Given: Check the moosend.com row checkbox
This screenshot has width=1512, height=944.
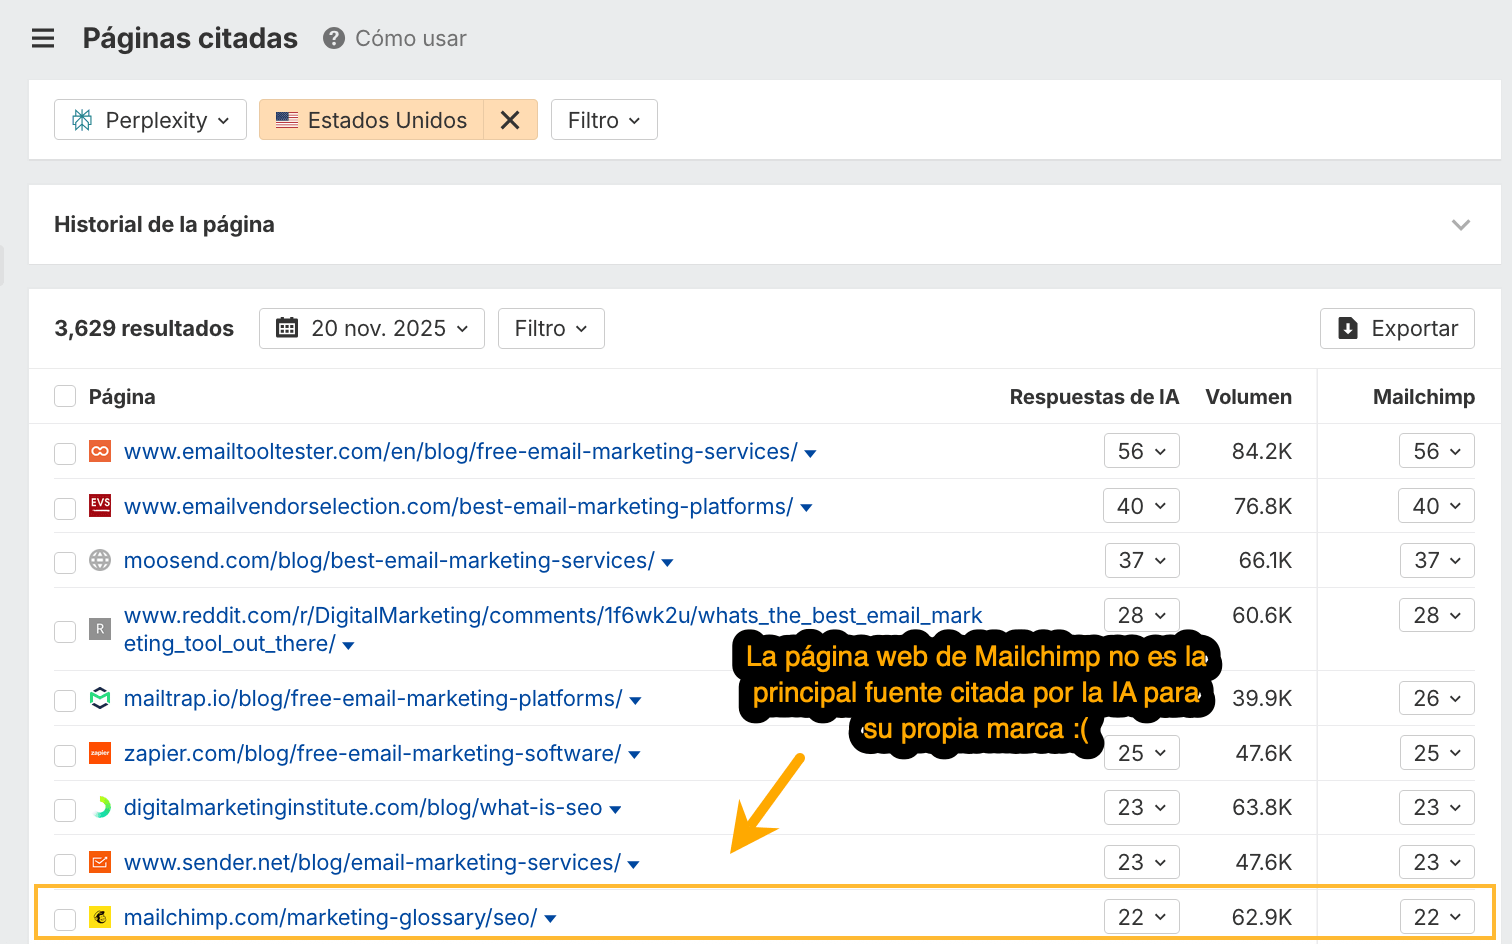Looking at the screenshot, I should click(65, 562).
